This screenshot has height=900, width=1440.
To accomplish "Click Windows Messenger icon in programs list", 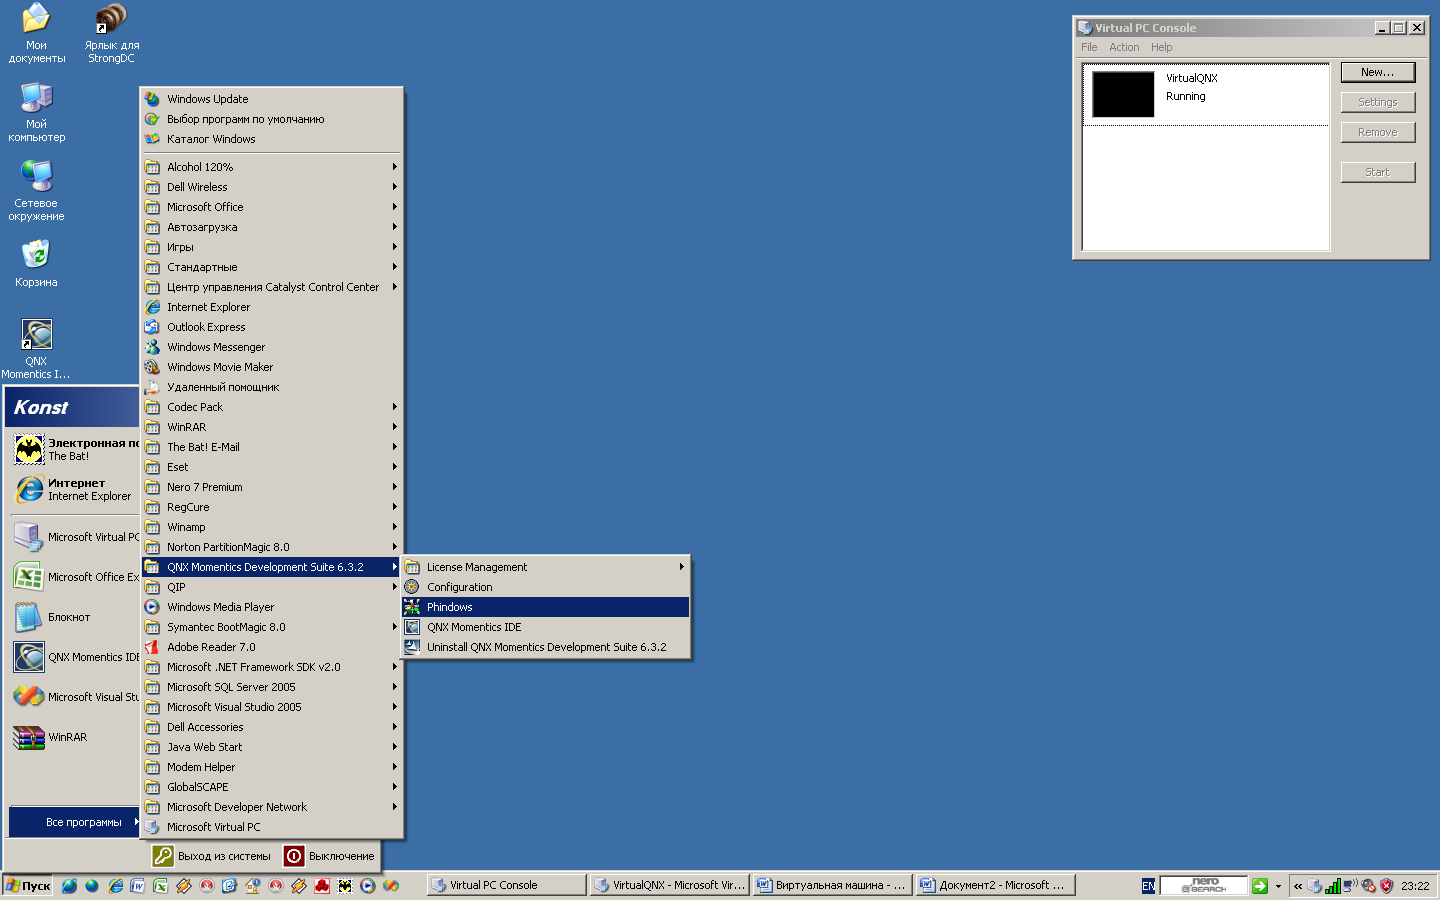I will (x=152, y=347).
